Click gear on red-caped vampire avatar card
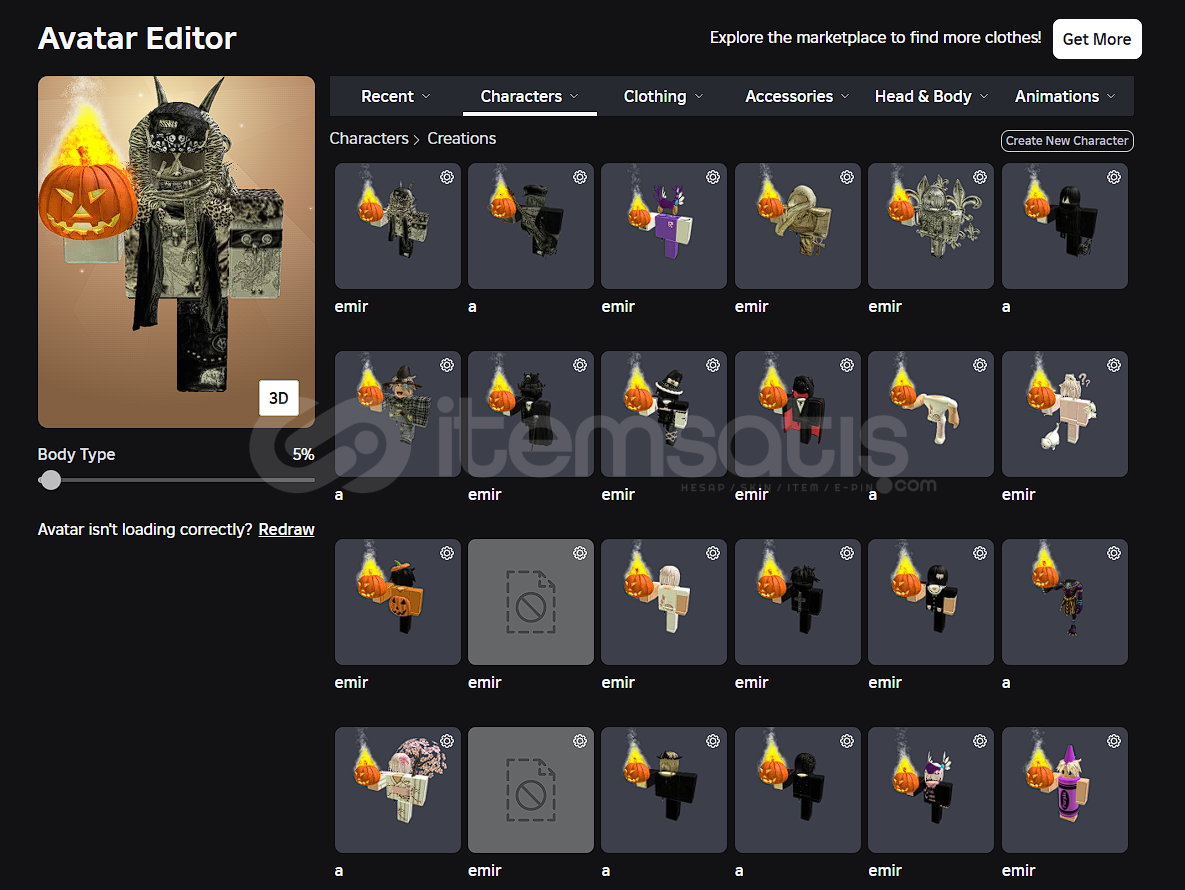The width and height of the screenshot is (1185, 890). tap(846, 366)
